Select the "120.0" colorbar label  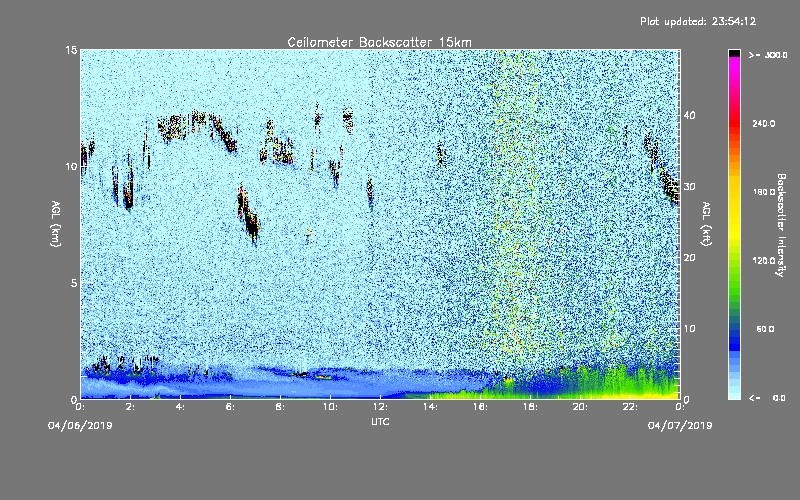click(764, 261)
